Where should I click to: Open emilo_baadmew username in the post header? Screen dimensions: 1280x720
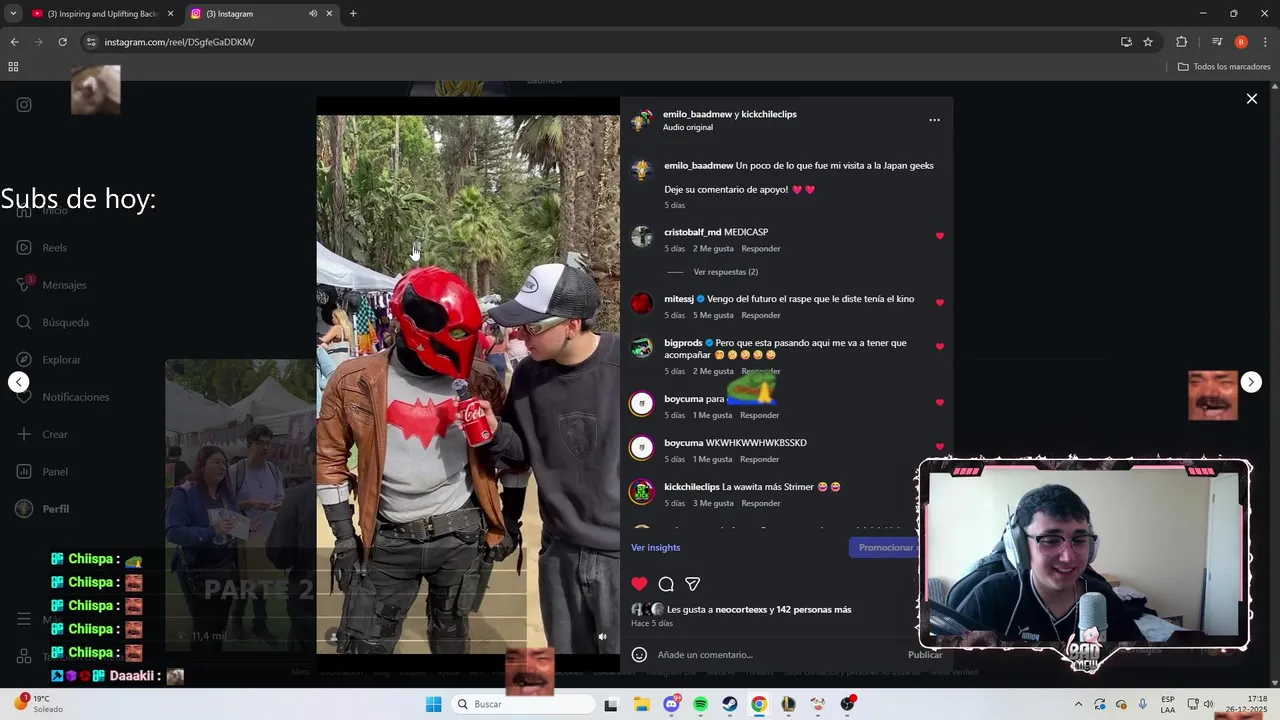[697, 114]
